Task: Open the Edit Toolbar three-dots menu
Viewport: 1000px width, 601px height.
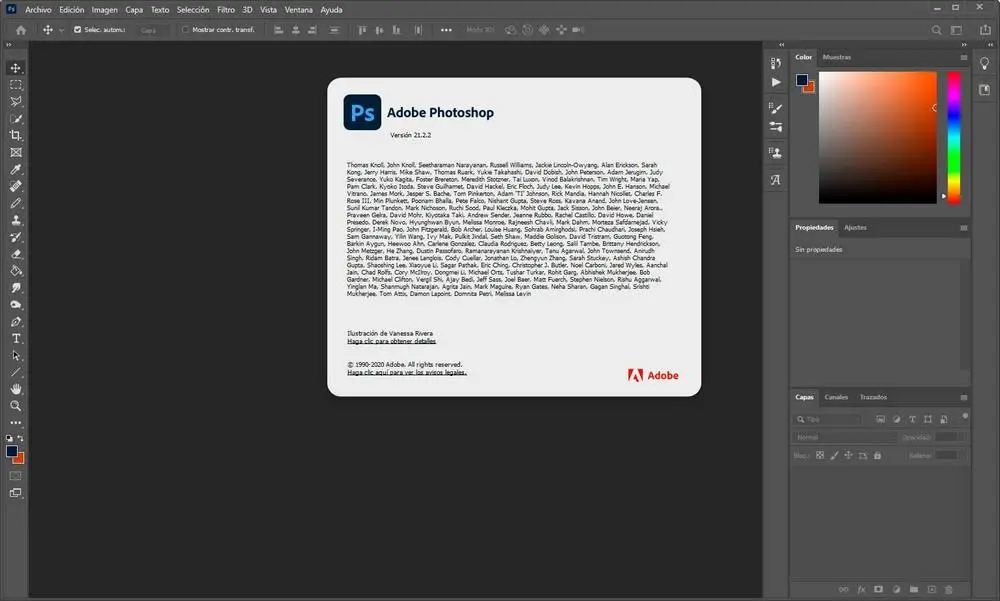Action: click(x=16, y=422)
